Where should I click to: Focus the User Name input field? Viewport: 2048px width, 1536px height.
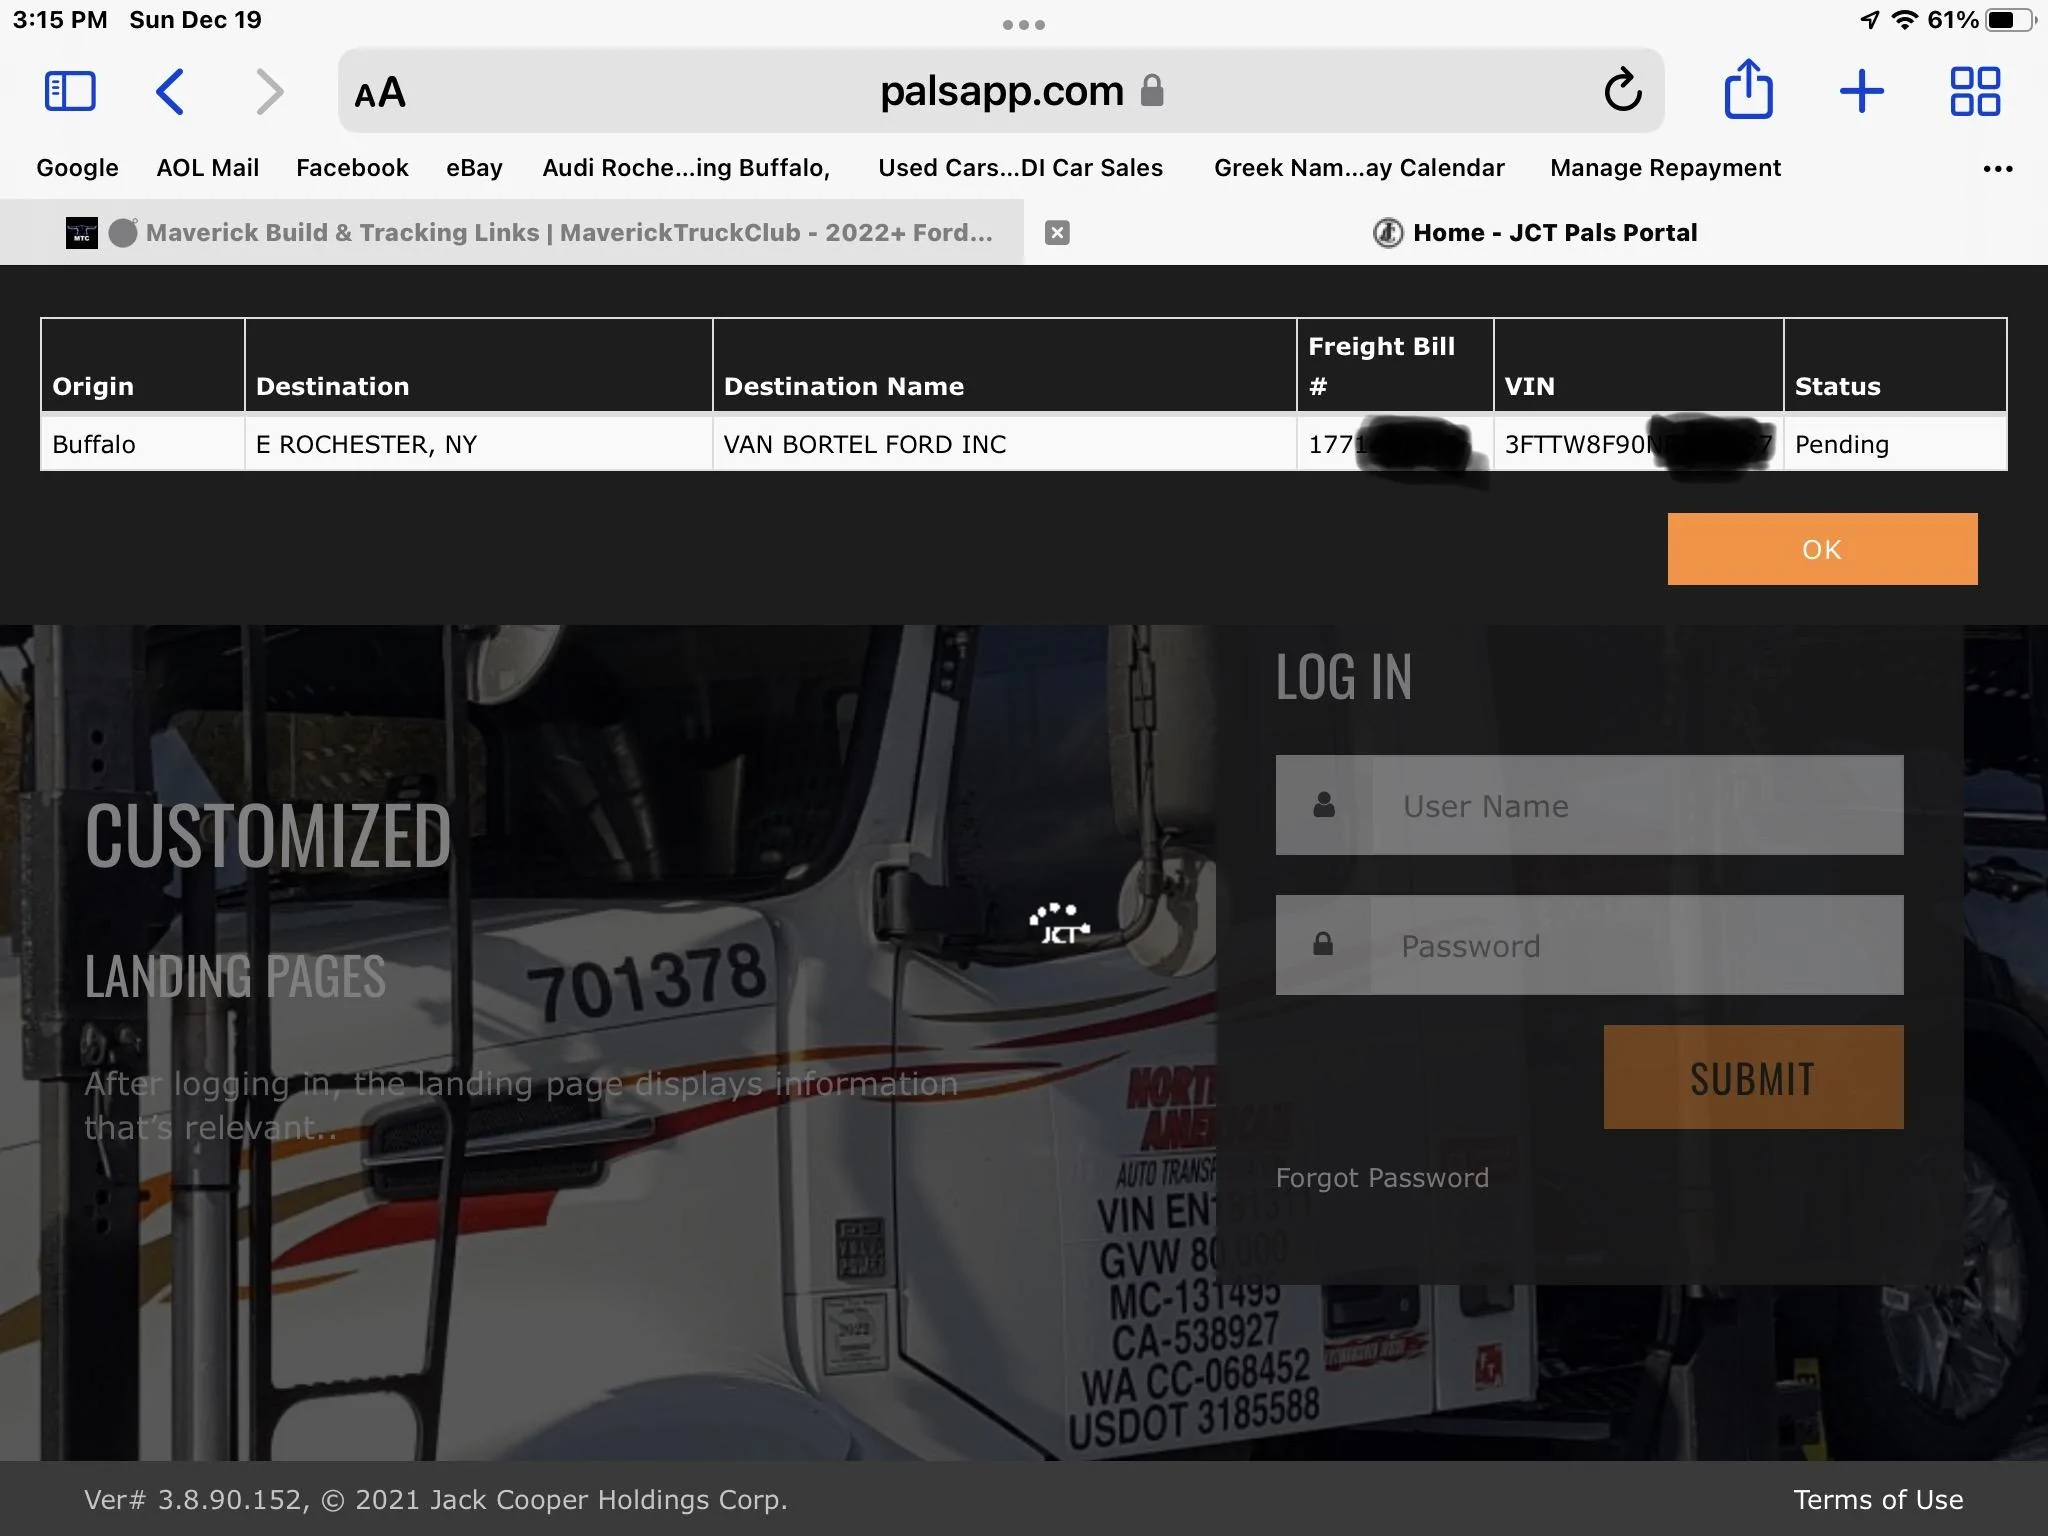tap(1589, 805)
